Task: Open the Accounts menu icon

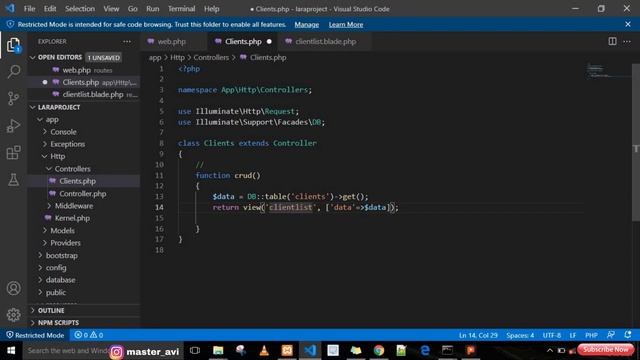Action: click(x=13, y=288)
